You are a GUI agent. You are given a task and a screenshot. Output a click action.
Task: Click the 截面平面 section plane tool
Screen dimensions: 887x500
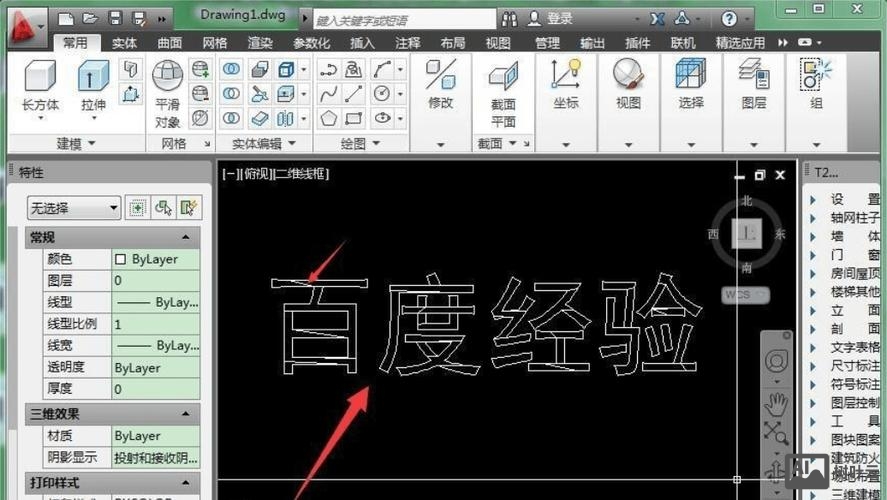[x=503, y=95]
